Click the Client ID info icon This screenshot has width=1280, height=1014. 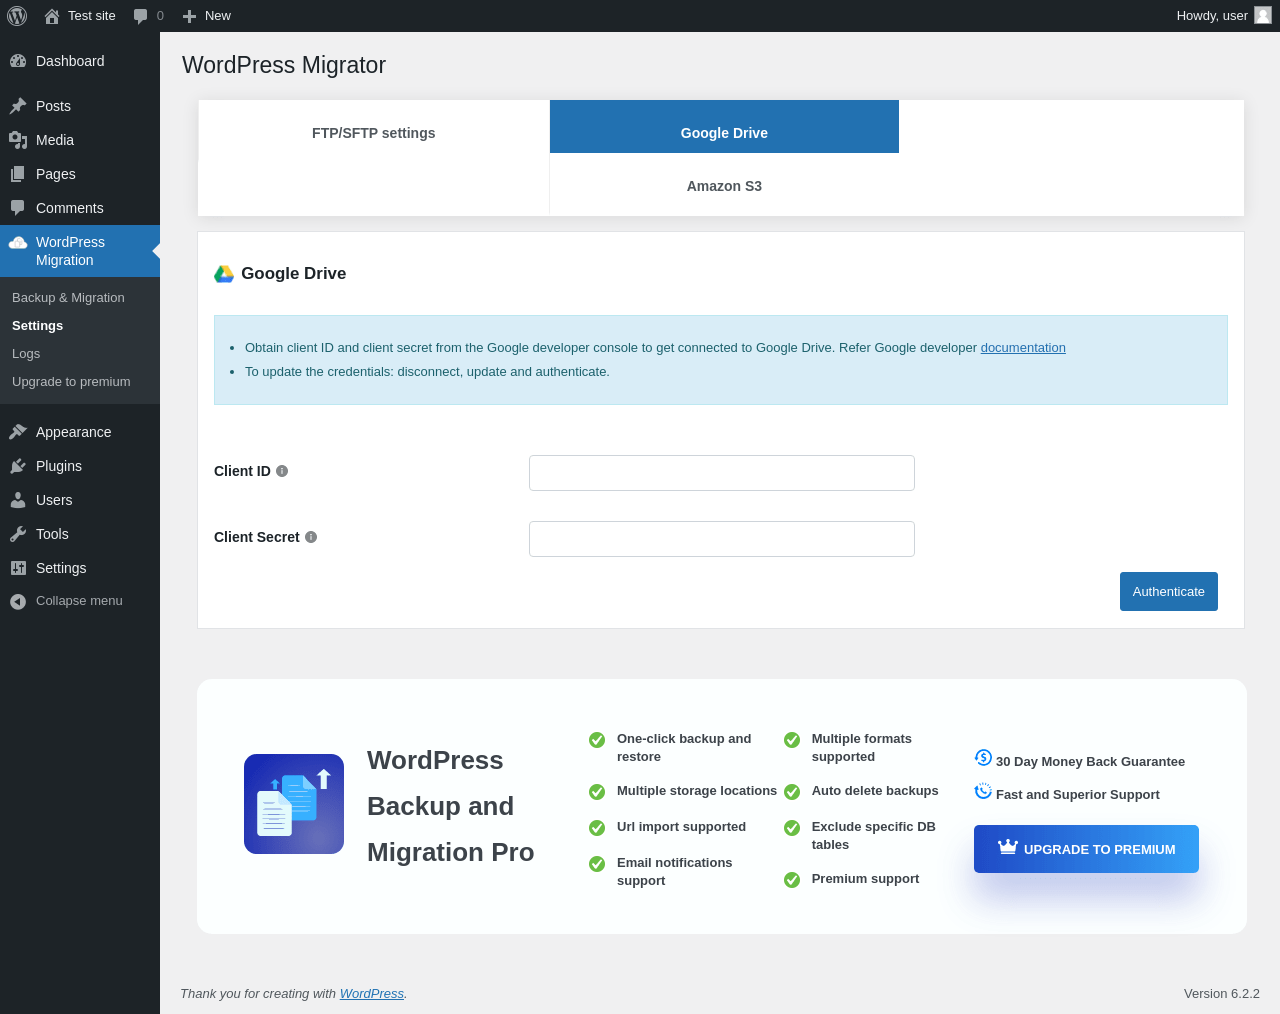click(282, 471)
